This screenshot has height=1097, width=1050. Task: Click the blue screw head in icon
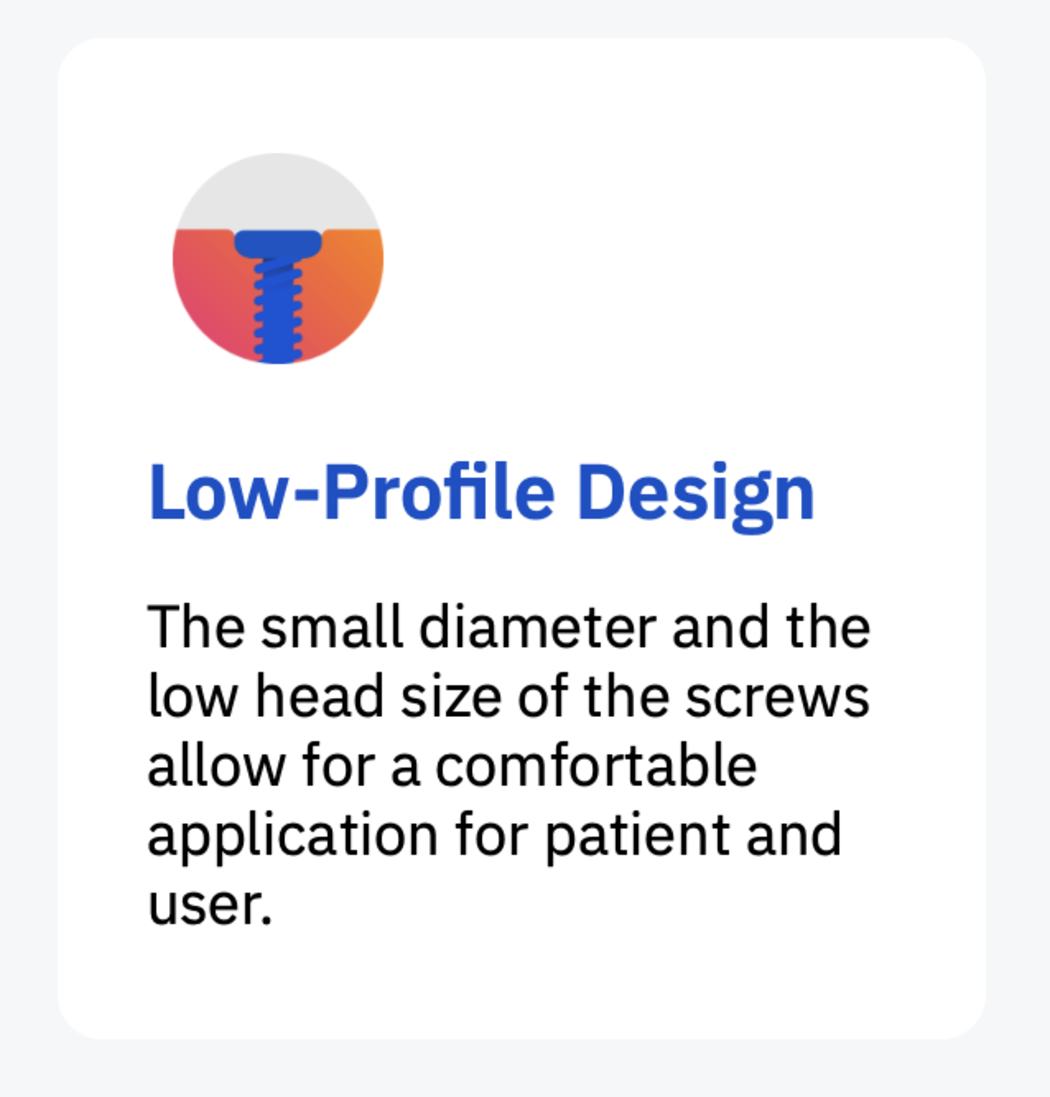[x=278, y=241]
